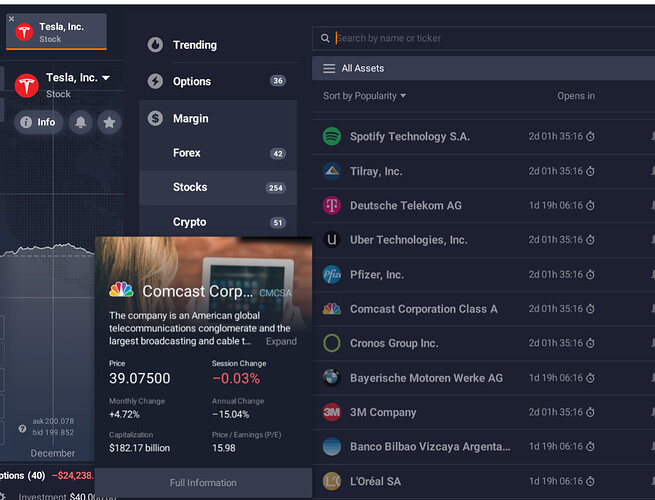
Task: Open the Margin category
Action: [218, 119]
